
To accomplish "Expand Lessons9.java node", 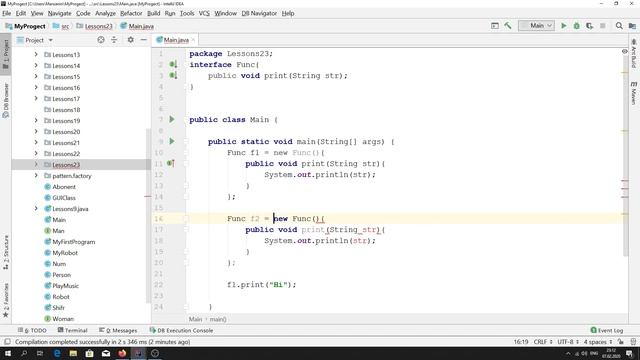I will pos(36,209).
